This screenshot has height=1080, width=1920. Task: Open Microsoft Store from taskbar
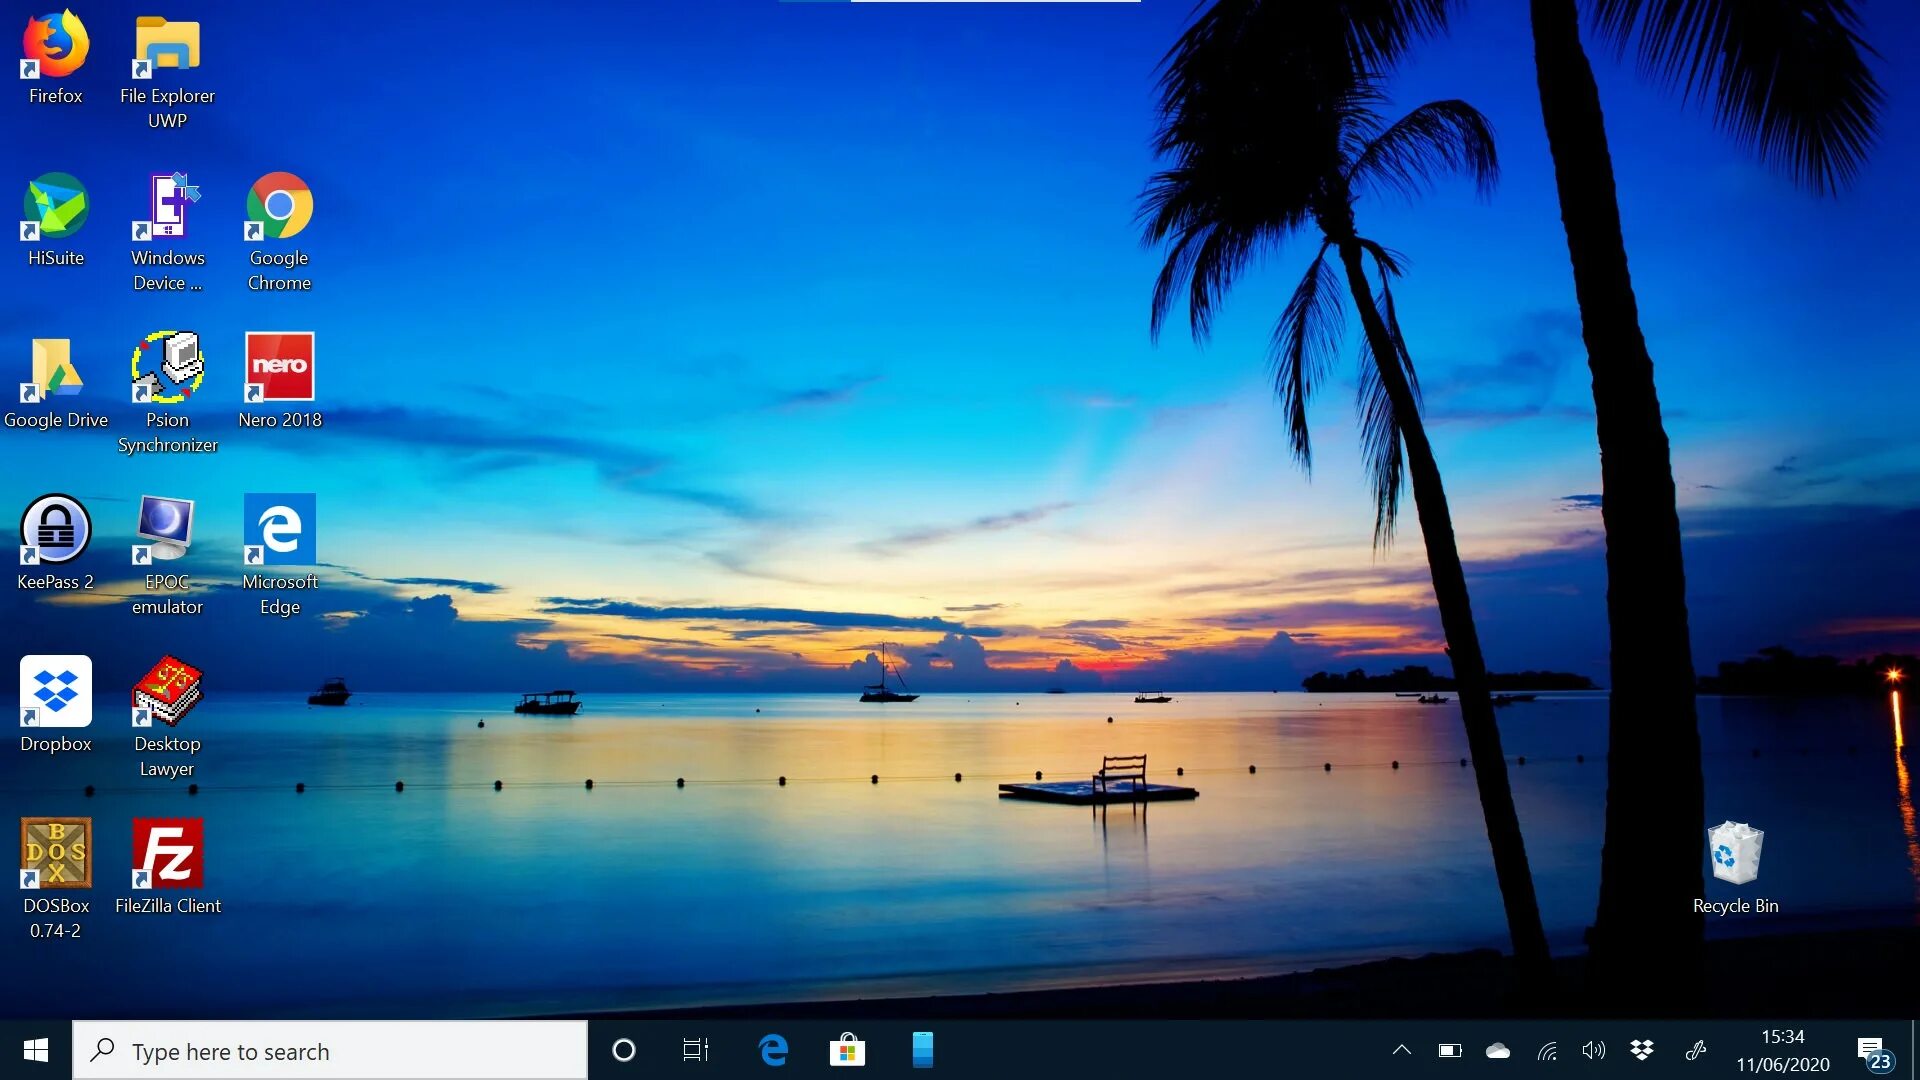click(x=848, y=1050)
